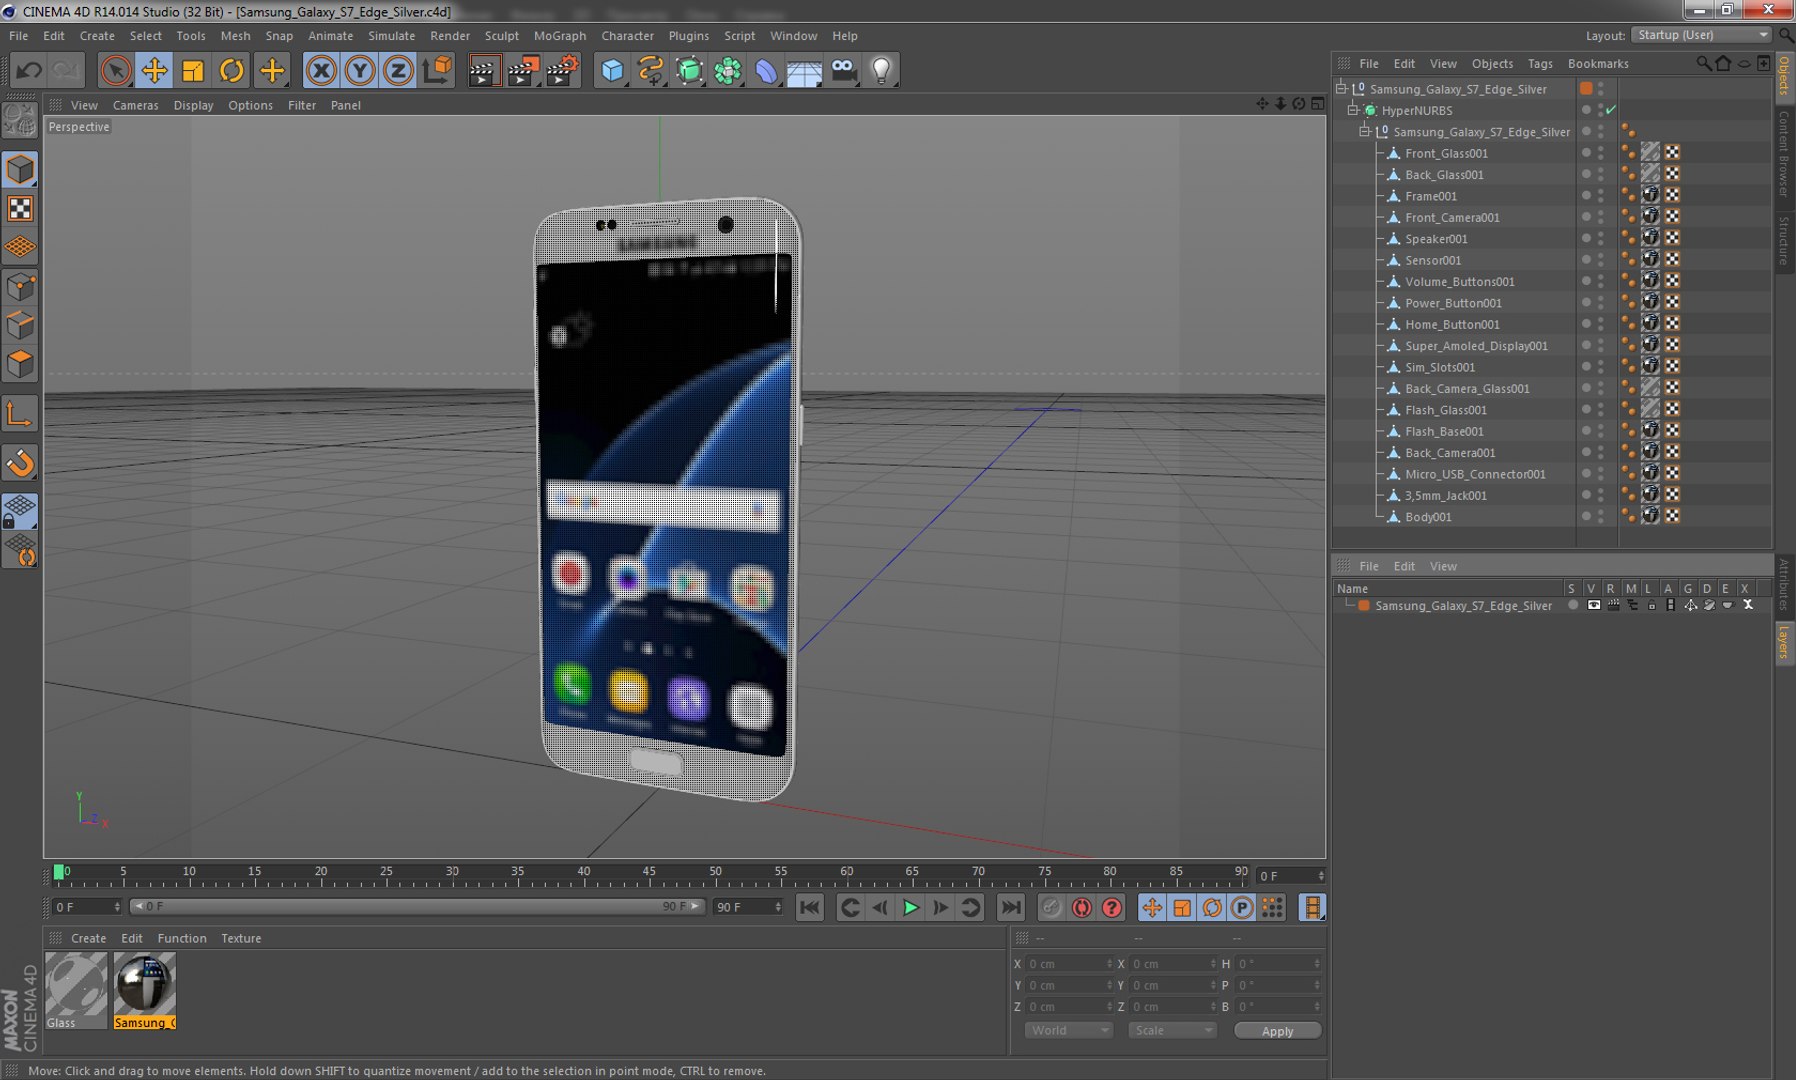Open Edit Render Settings
Screen dimensions: 1796x1080
[562, 70]
